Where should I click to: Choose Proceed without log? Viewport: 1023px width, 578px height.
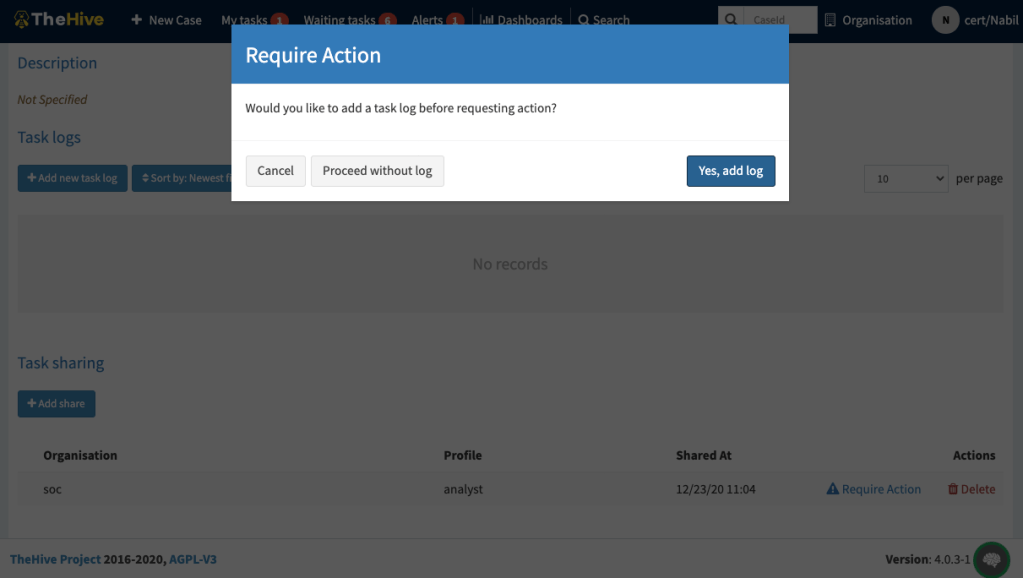[x=377, y=171]
